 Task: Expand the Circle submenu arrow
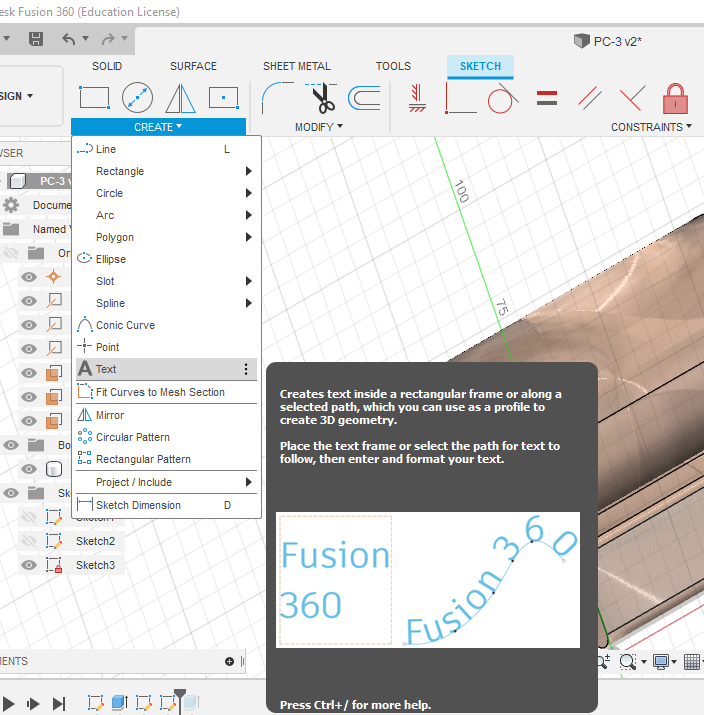click(x=248, y=193)
